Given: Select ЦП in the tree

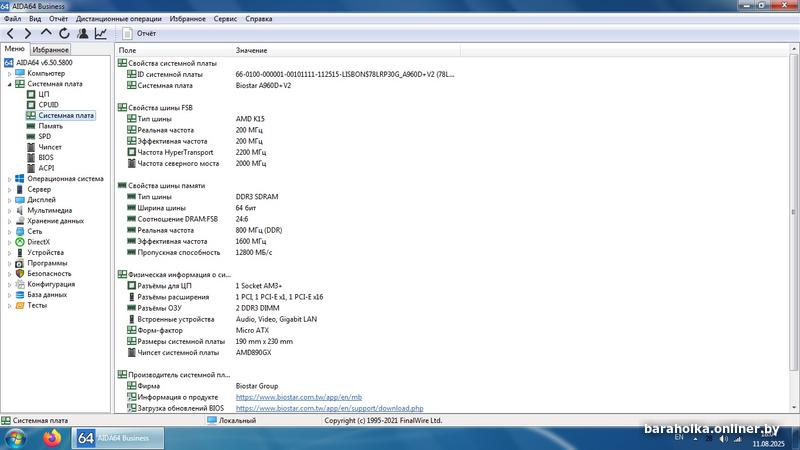Looking at the screenshot, I should pyautogui.click(x=44, y=94).
